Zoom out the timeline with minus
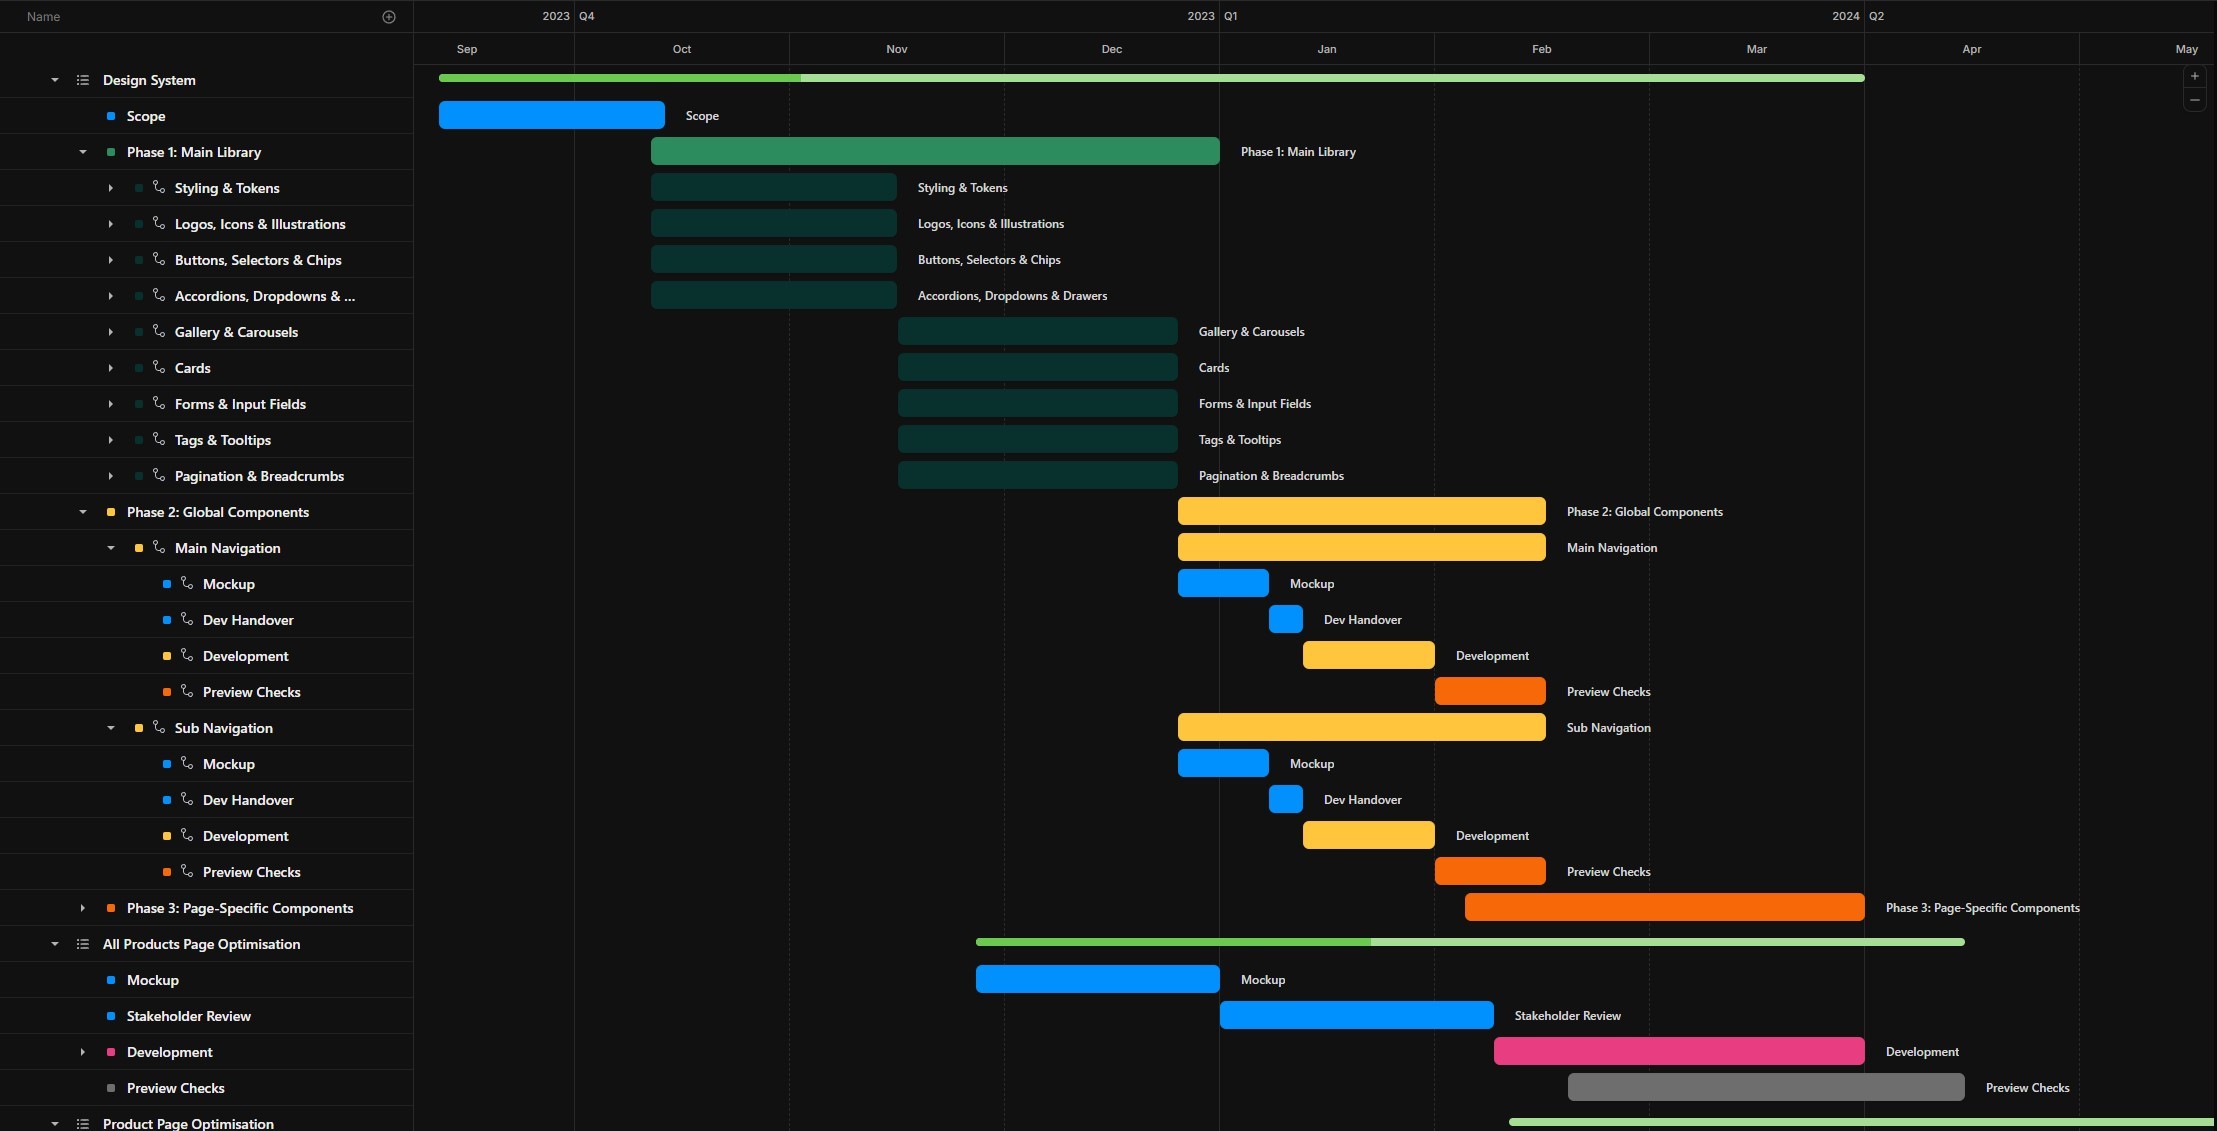Viewport: 2217px width, 1131px height. 2194,100
